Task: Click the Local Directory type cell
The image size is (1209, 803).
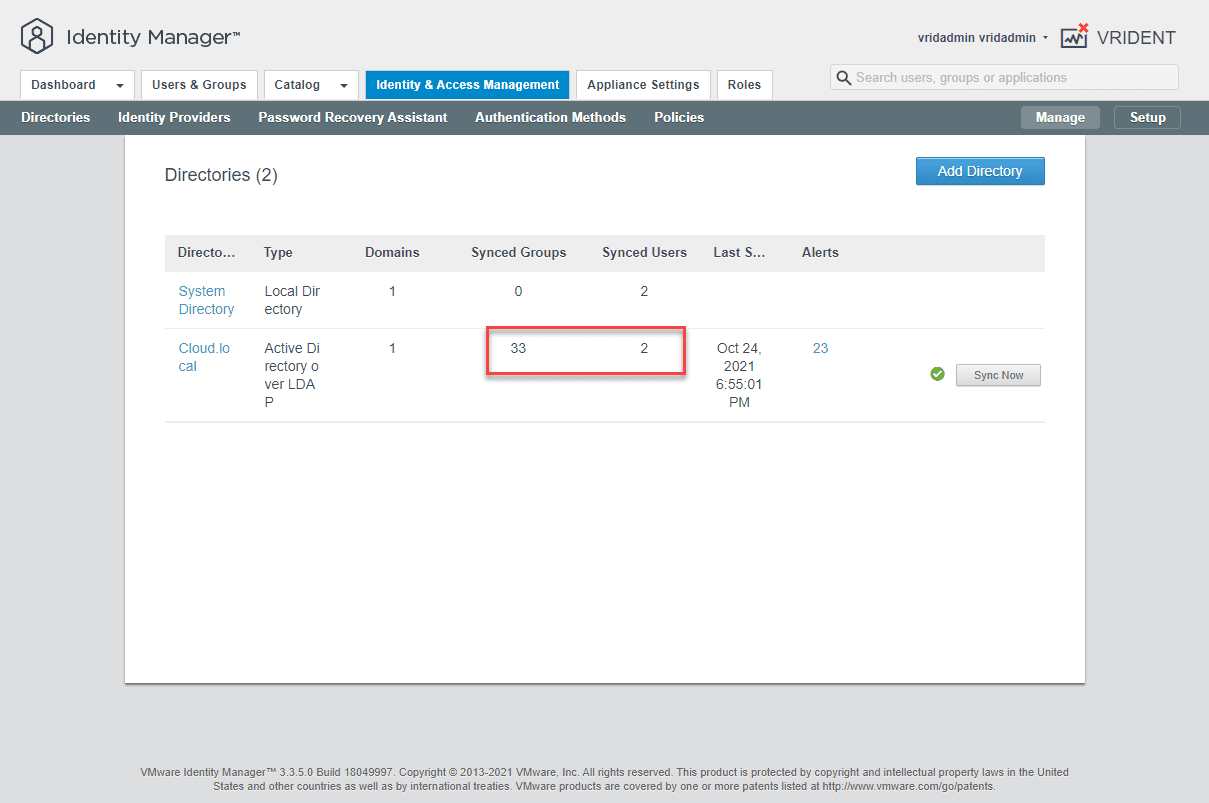Action: [x=292, y=300]
